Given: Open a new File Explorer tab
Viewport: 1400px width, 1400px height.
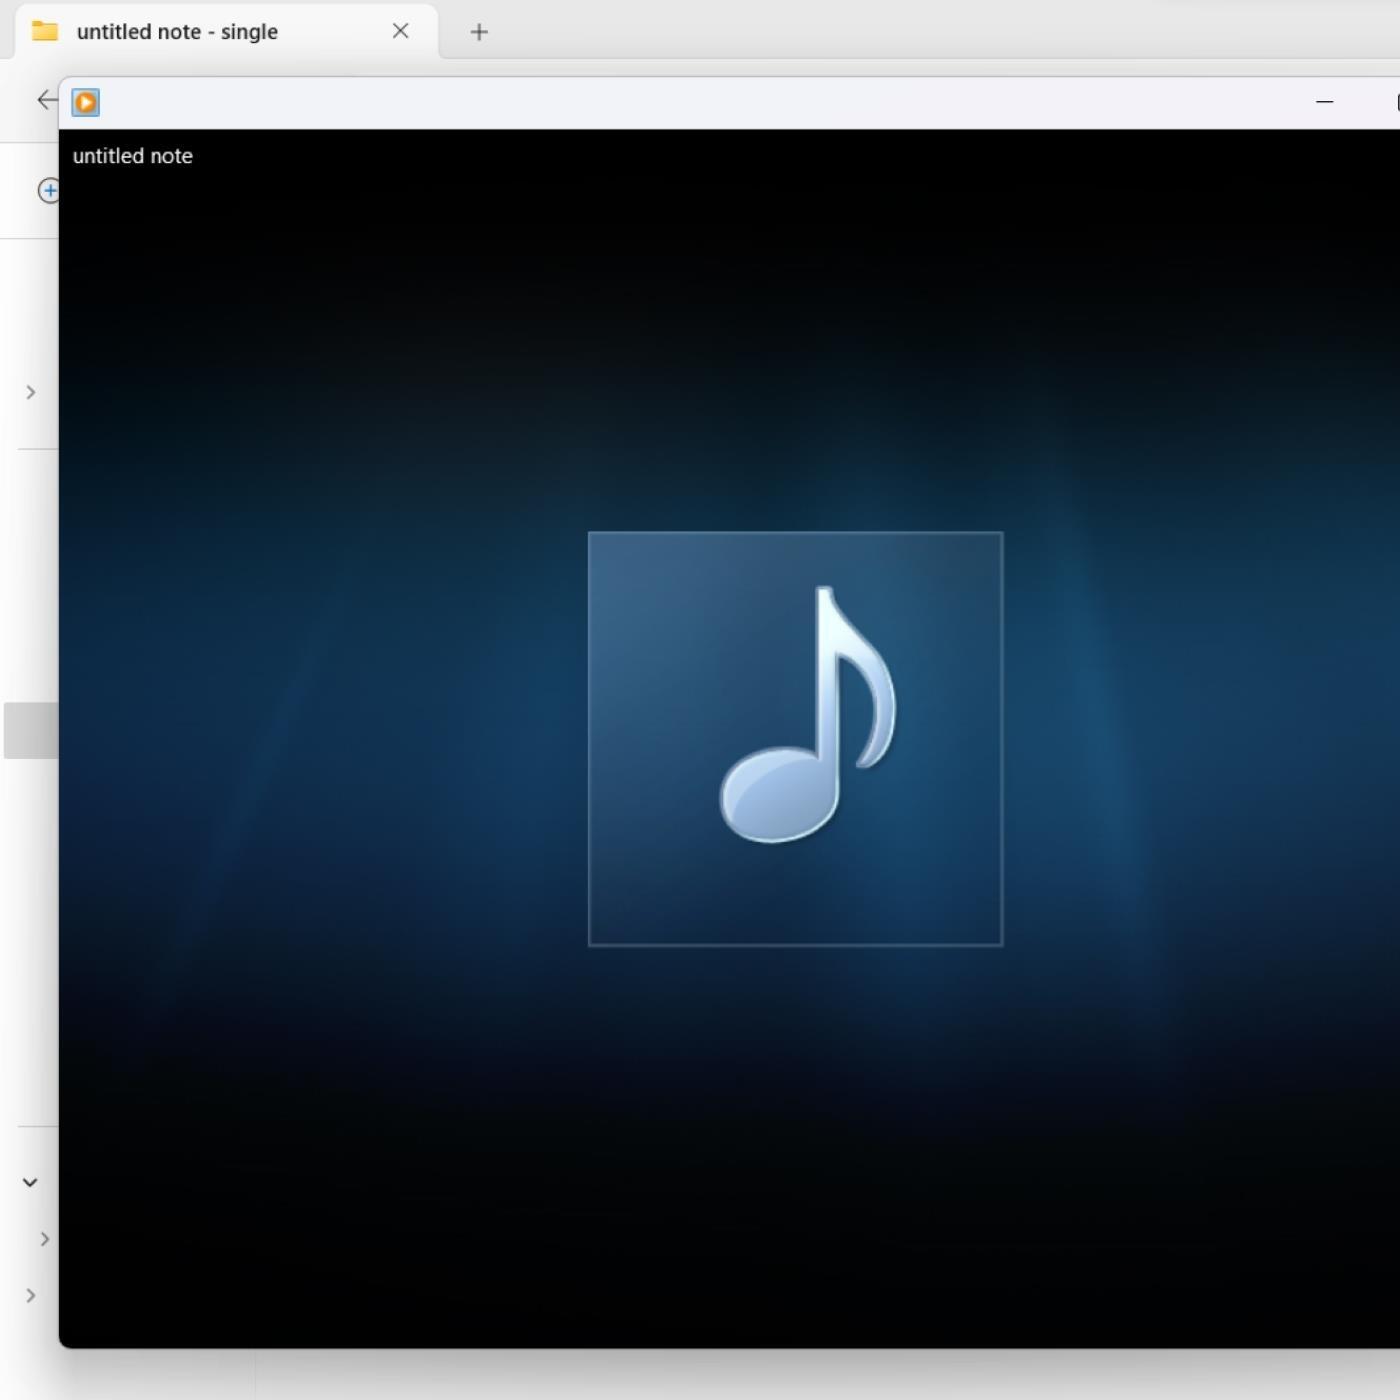Looking at the screenshot, I should (x=479, y=32).
